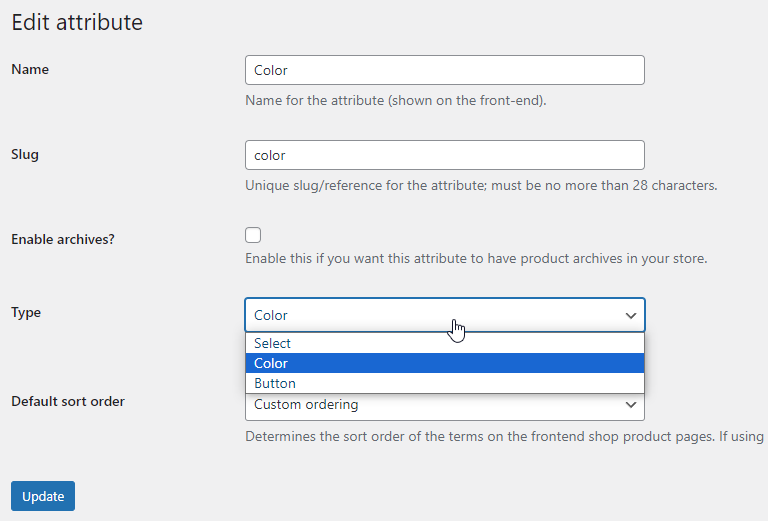The image size is (768, 521).
Task: Click the Type field label
Action: pyautogui.click(x=26, y=312)
